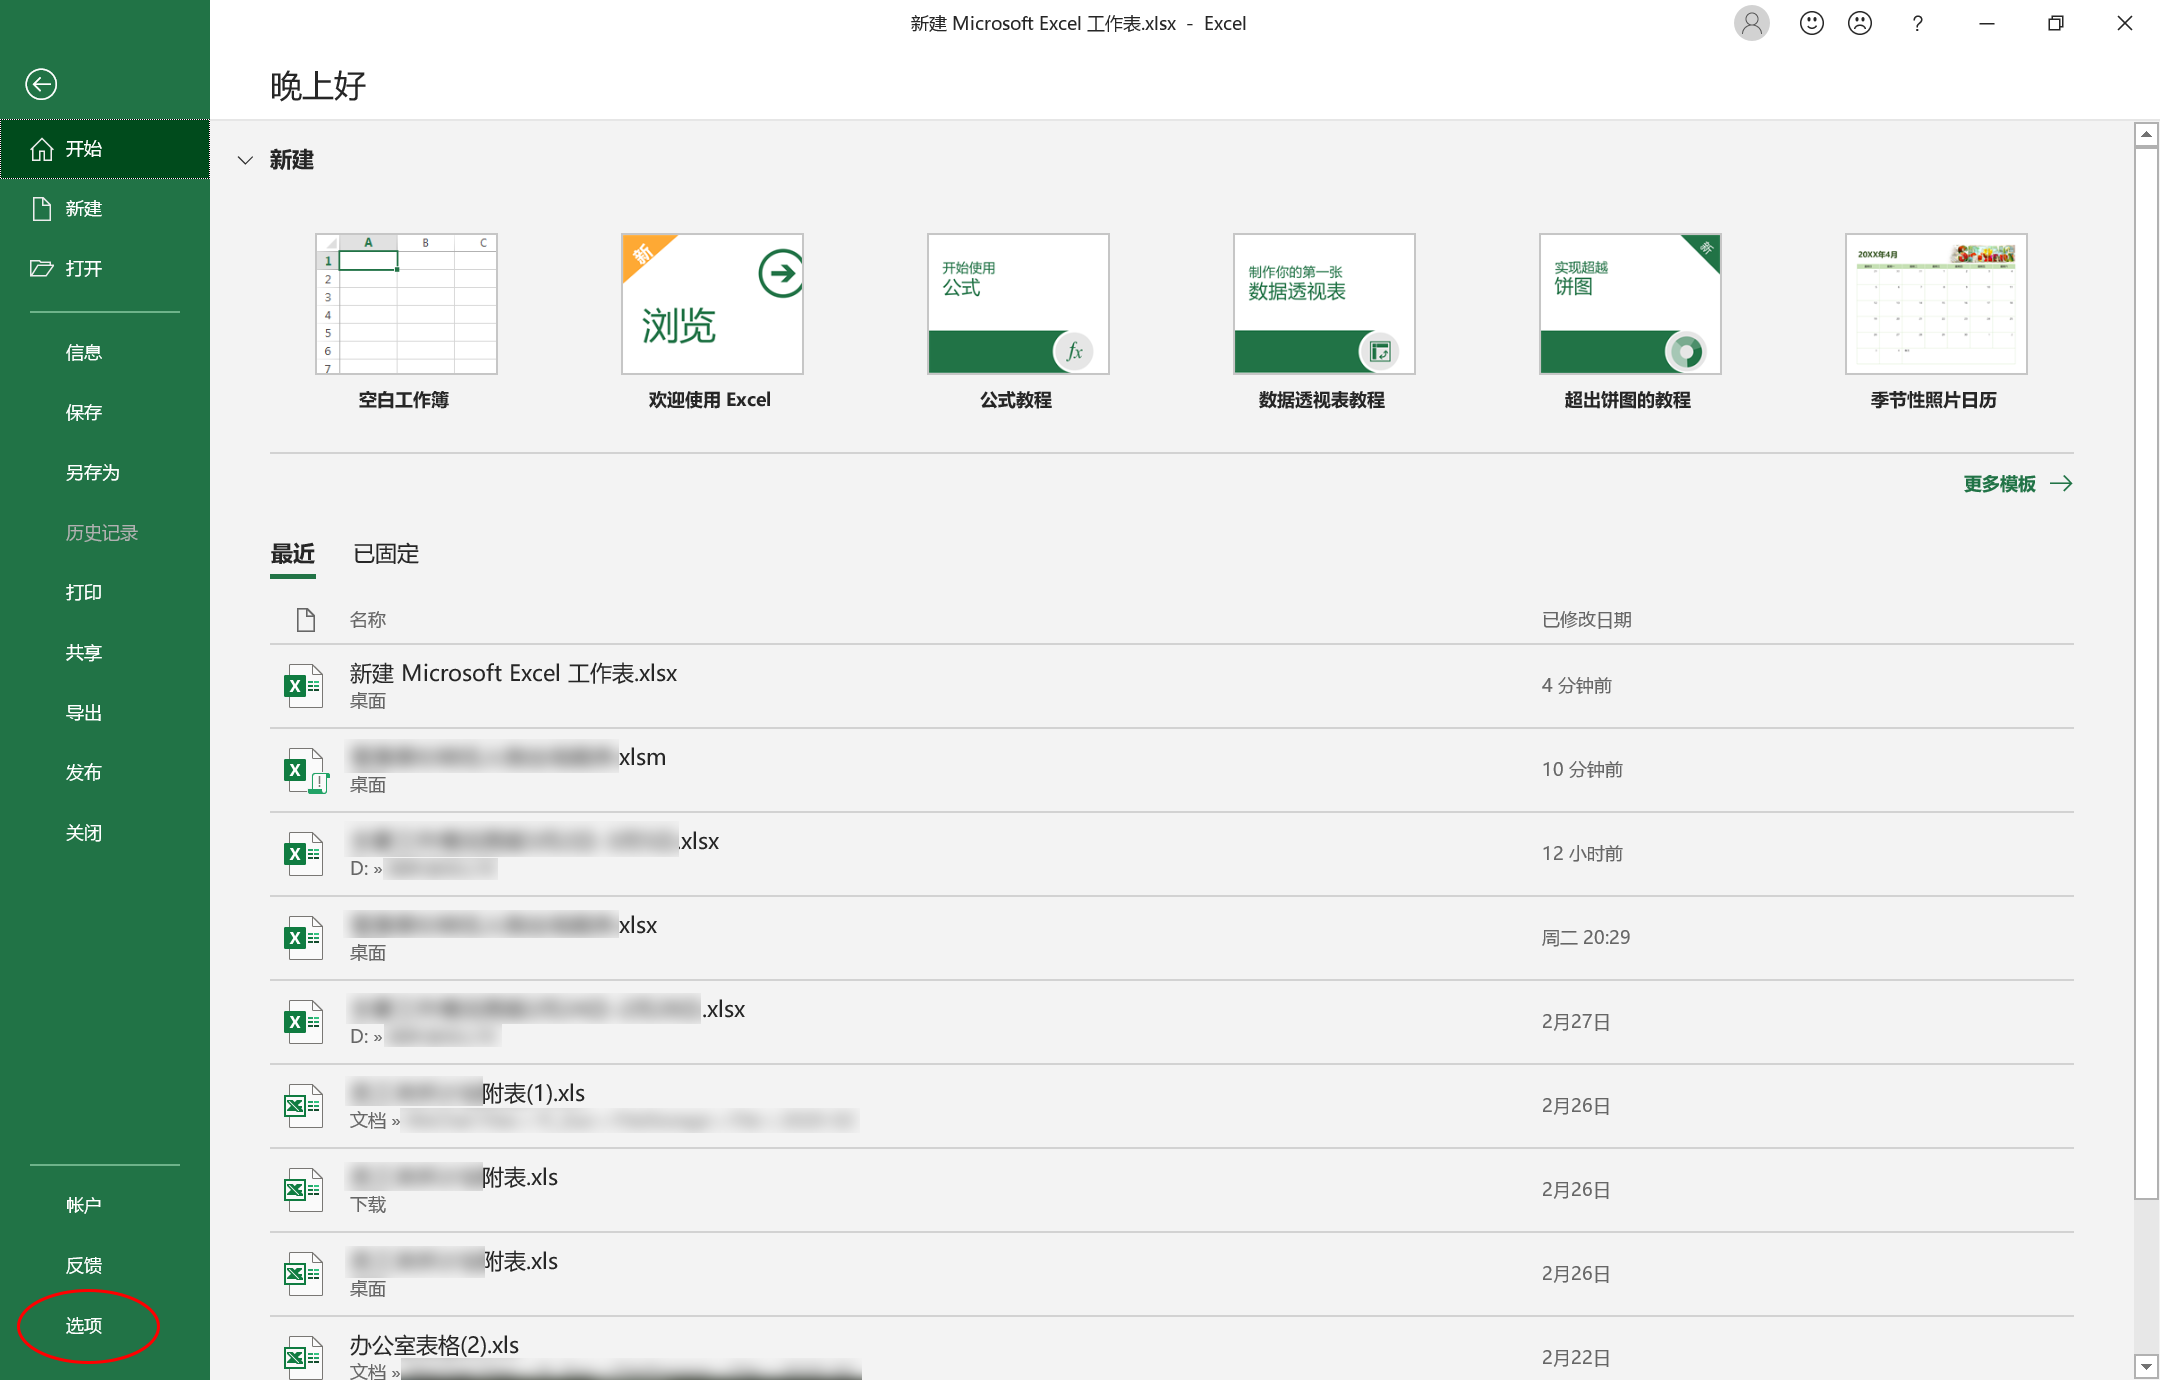Viewport: 2160px width, 1380px height.
Task: Open the 另存为 menu item
Action: 92,472
